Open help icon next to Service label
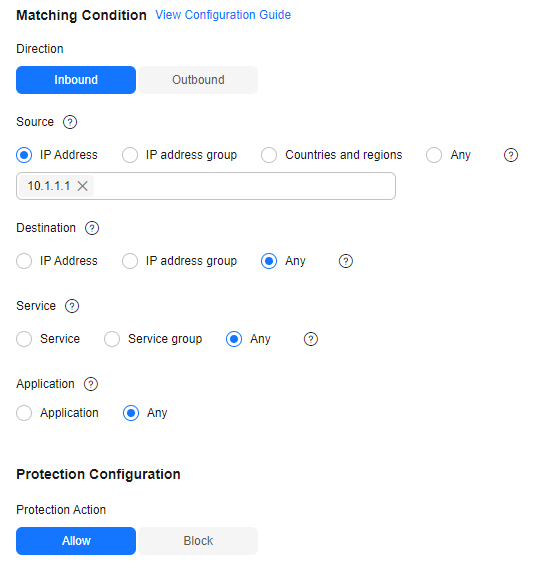The height and width of the screenshot is (569, 558). (72, 306)
